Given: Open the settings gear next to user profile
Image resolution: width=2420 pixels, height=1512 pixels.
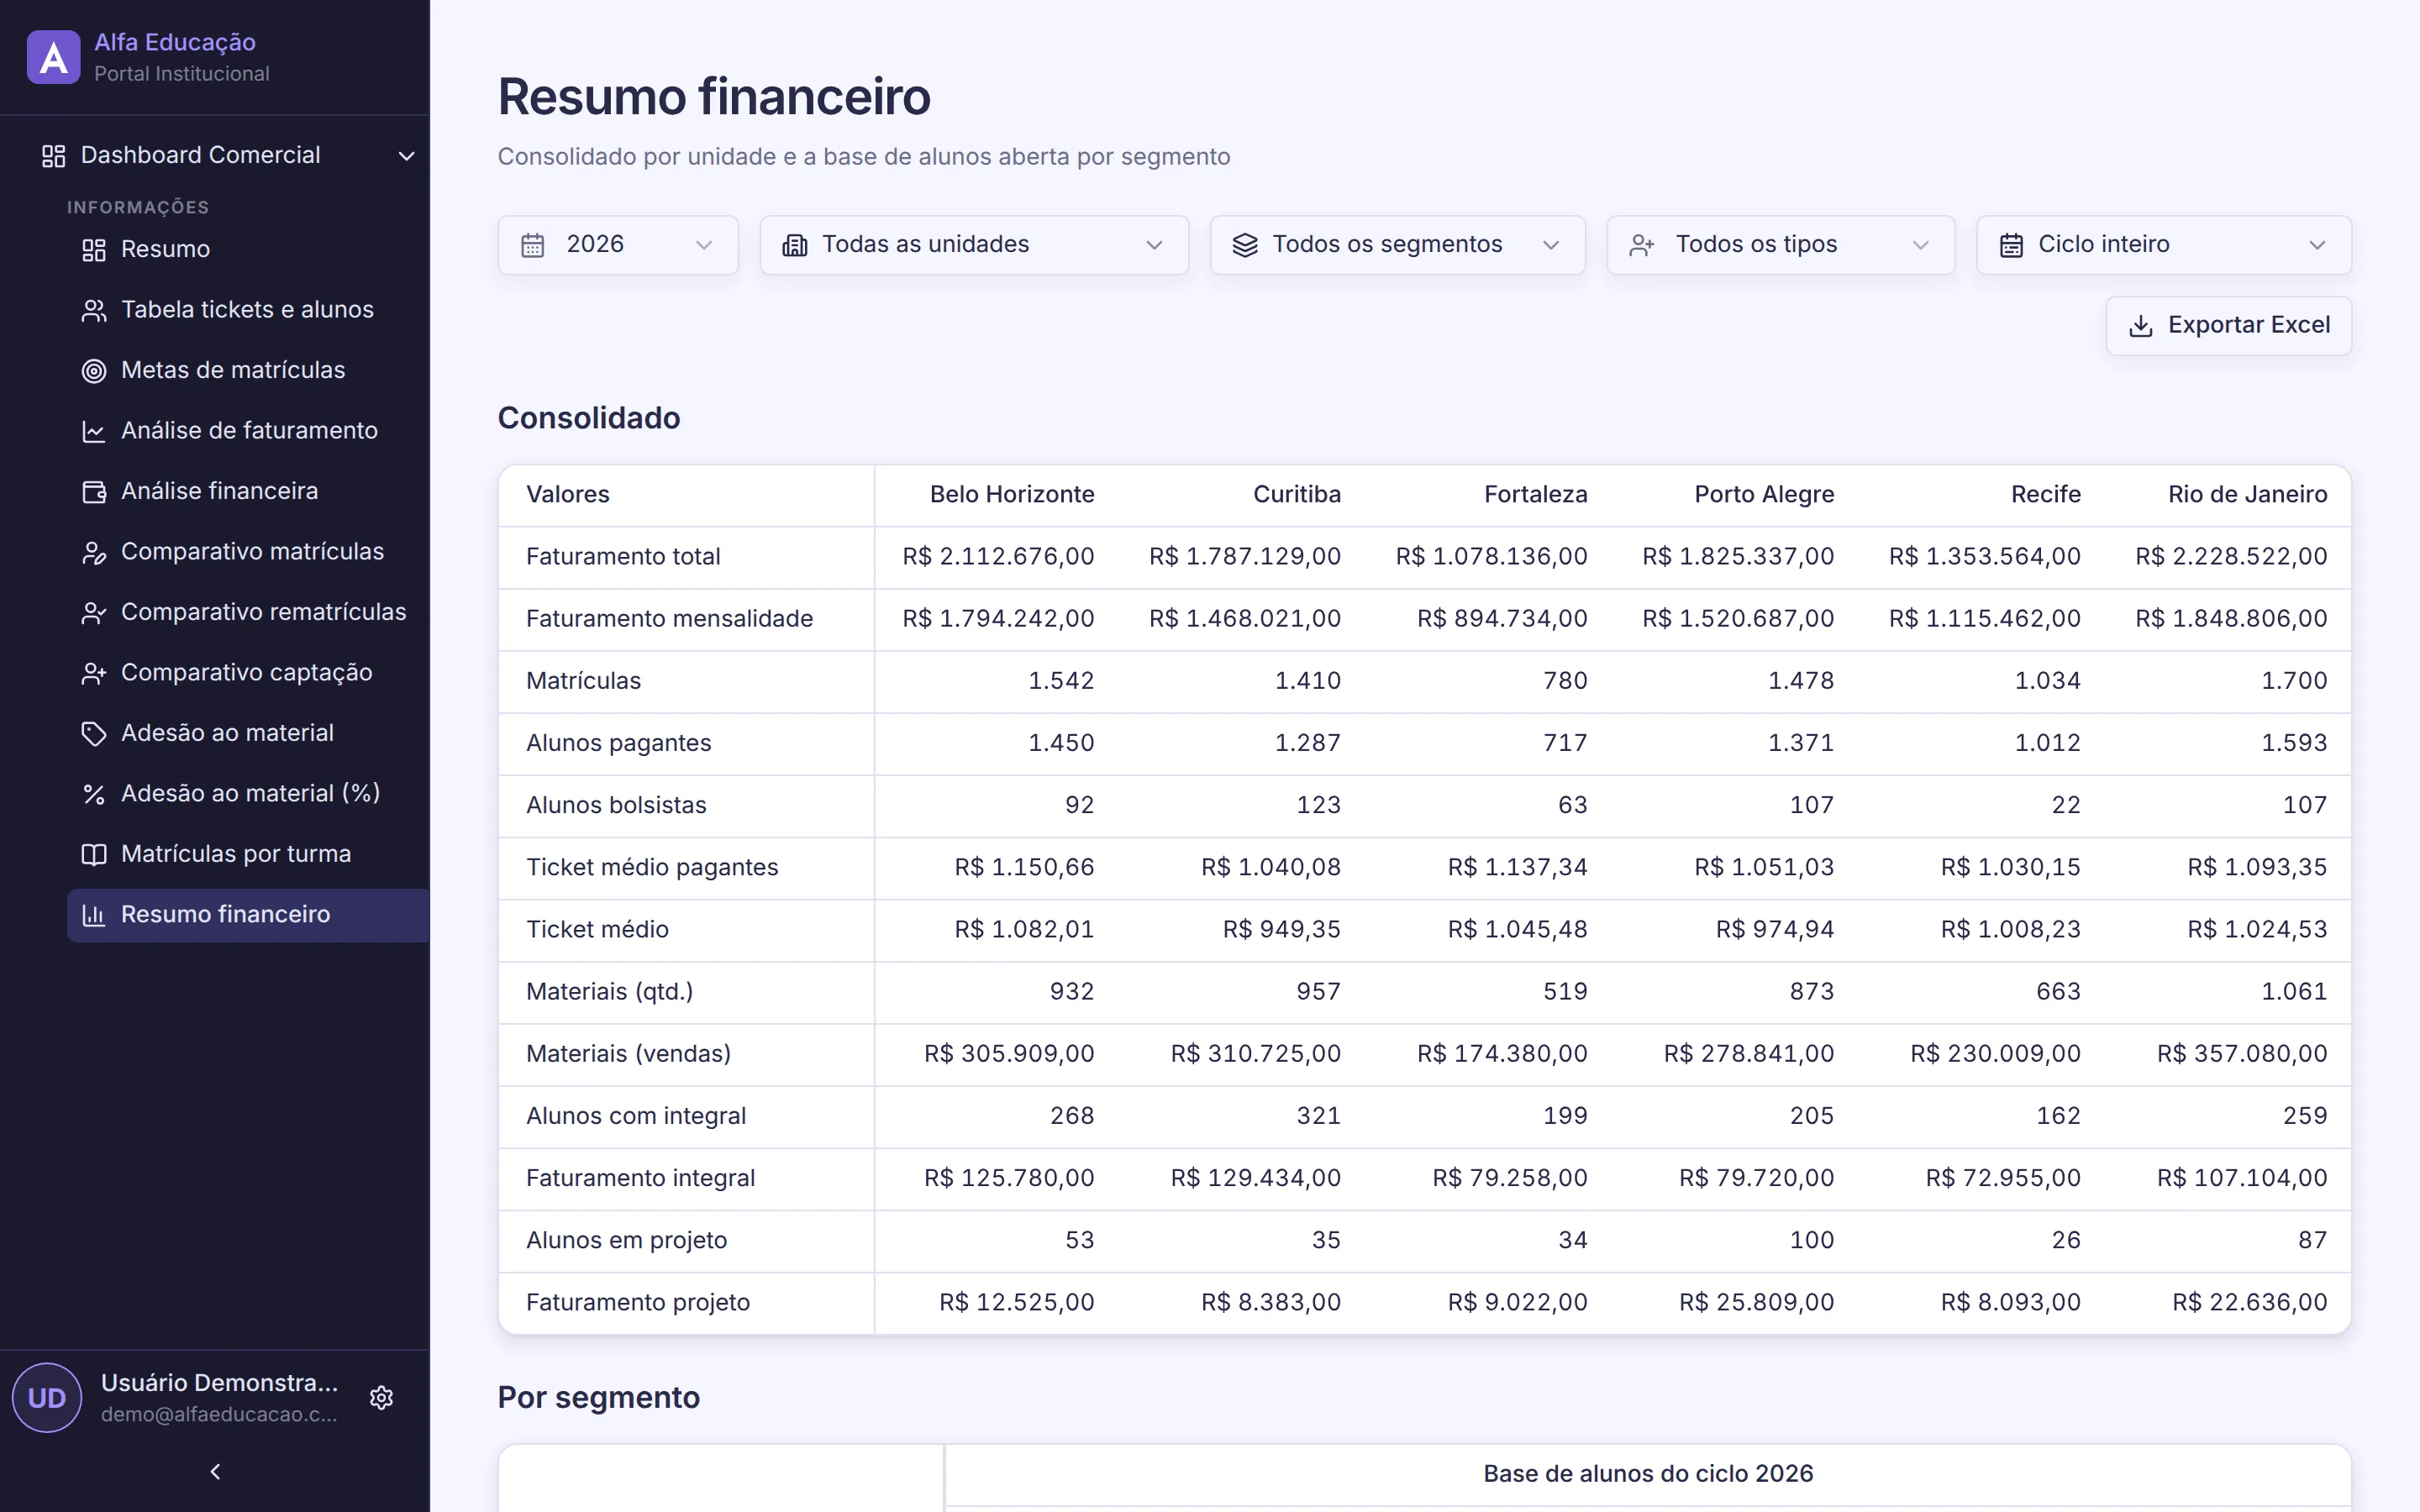Looking at the screenshot, I should coord(381,1397).
